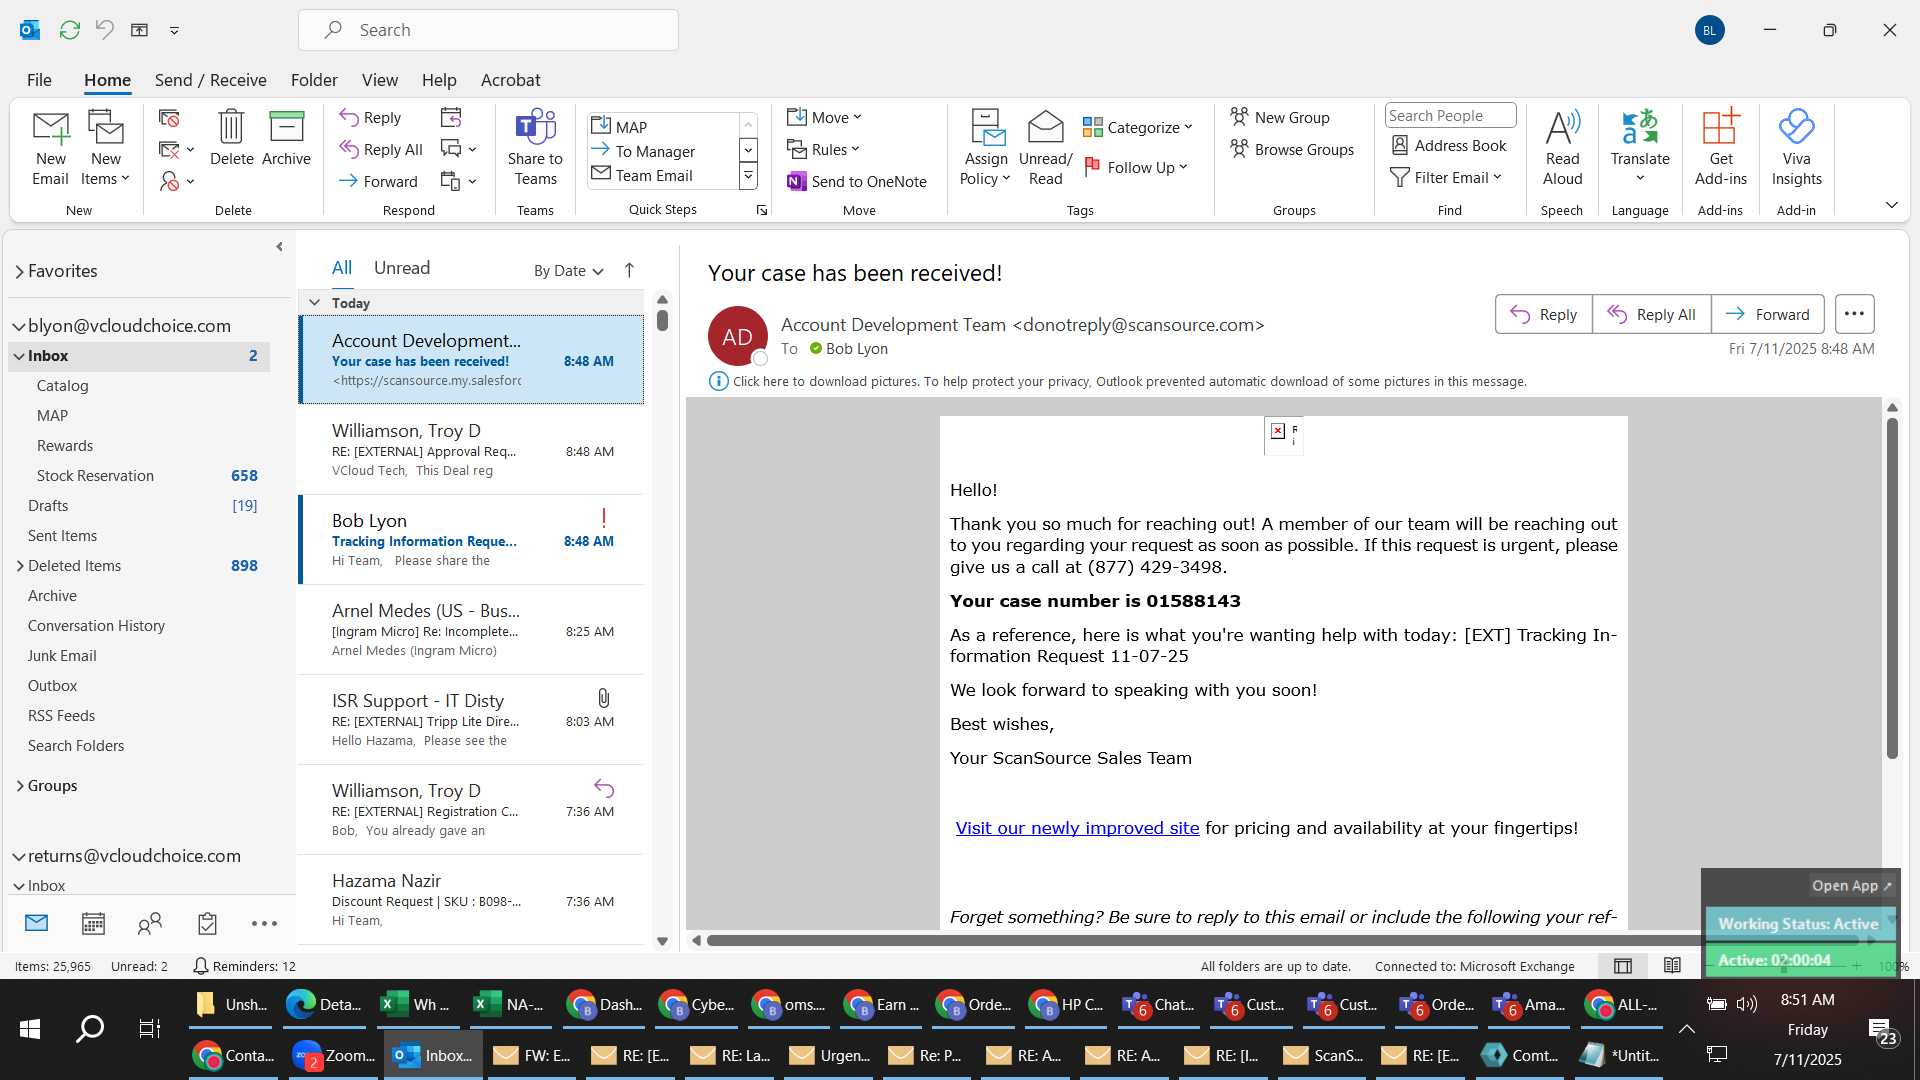
Task: Click Reply All button in reading pane
Action: pyautogui.click(x=1651, y=314)
